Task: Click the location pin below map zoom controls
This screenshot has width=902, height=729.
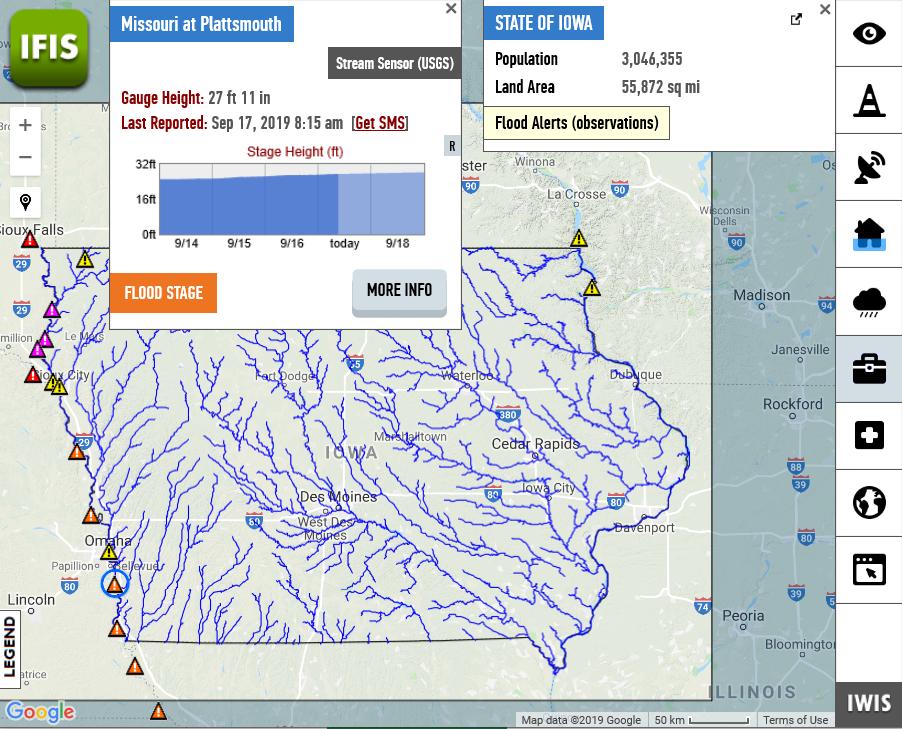Action: click(25, 202)
